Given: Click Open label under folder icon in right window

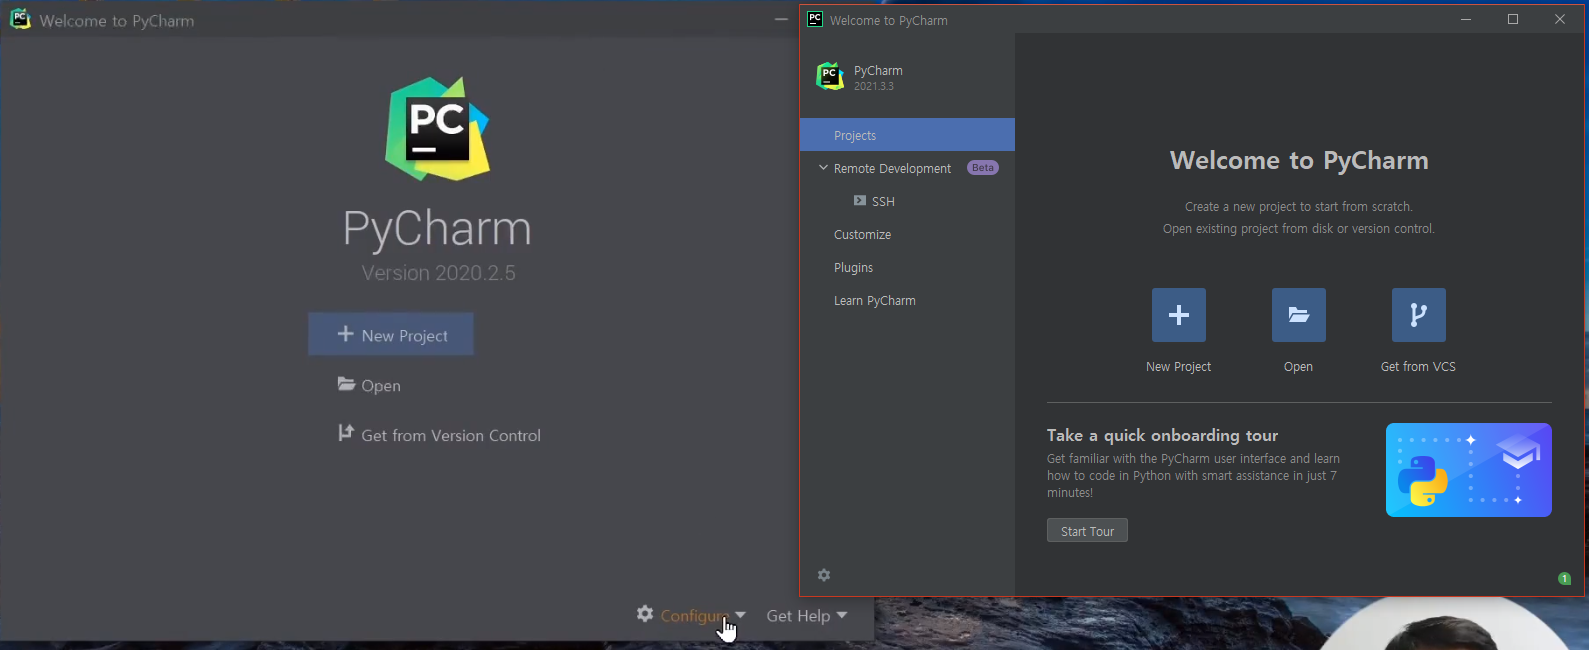Looking at the screenshot, I should [1298, 367].
